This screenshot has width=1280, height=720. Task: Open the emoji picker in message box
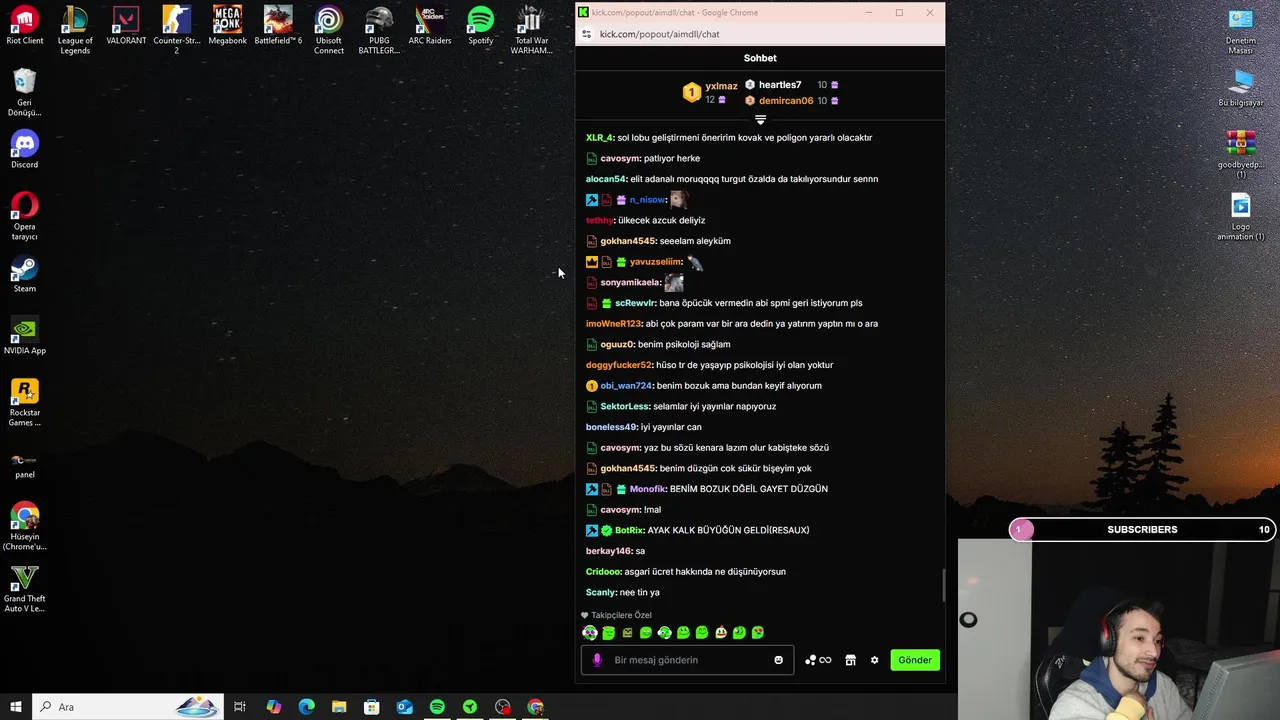778,660
